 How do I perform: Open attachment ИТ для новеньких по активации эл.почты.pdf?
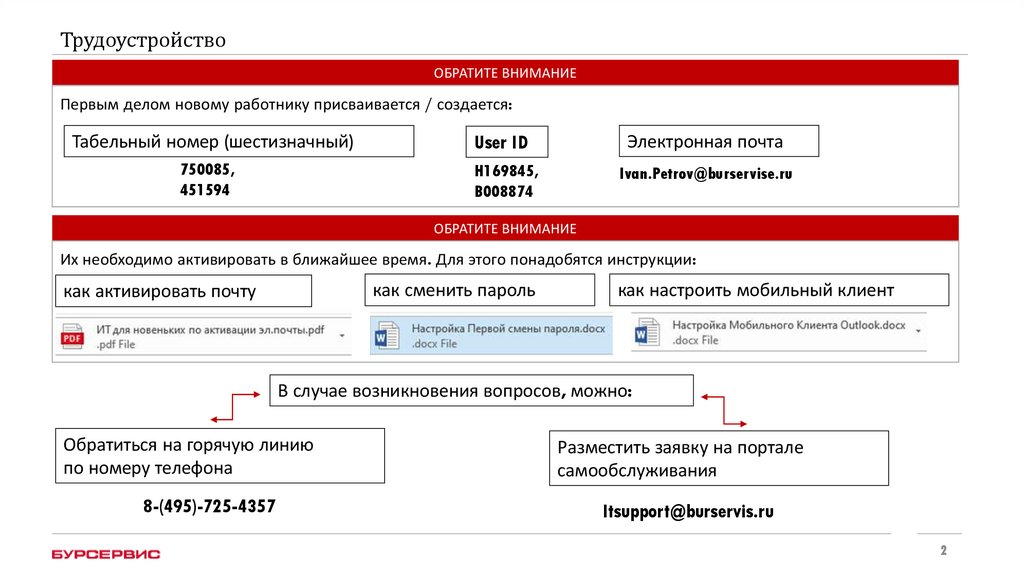pos(204,336)
